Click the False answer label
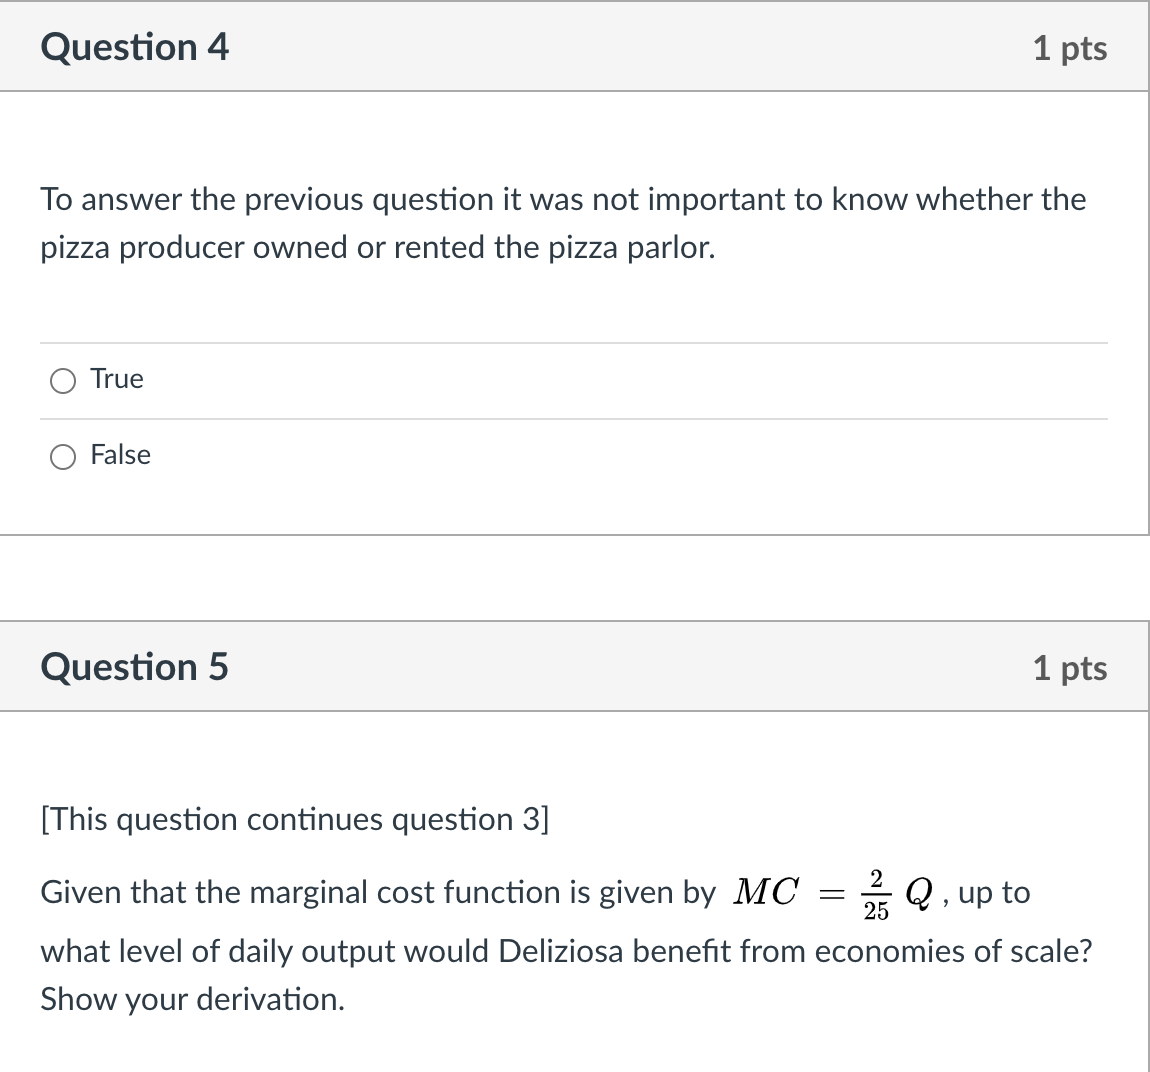This screenshot has height=1072, width=1150. 120,455
